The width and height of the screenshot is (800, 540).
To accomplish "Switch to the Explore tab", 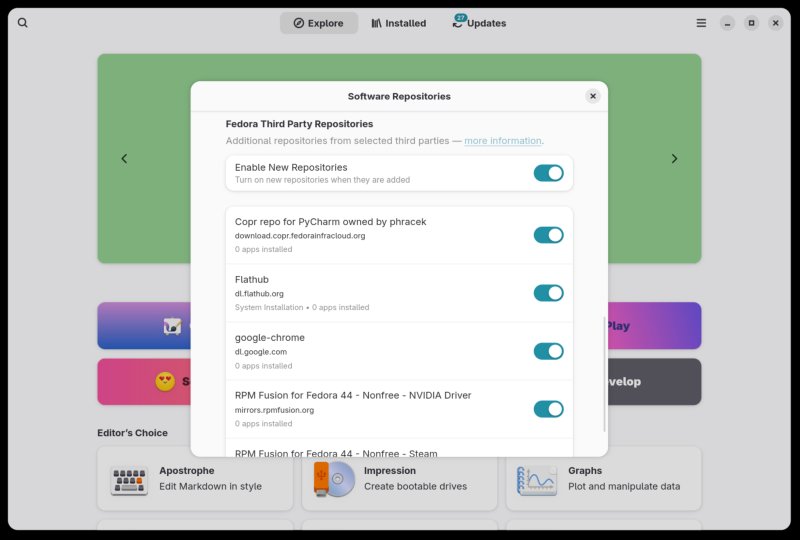I will coord(319,23).
